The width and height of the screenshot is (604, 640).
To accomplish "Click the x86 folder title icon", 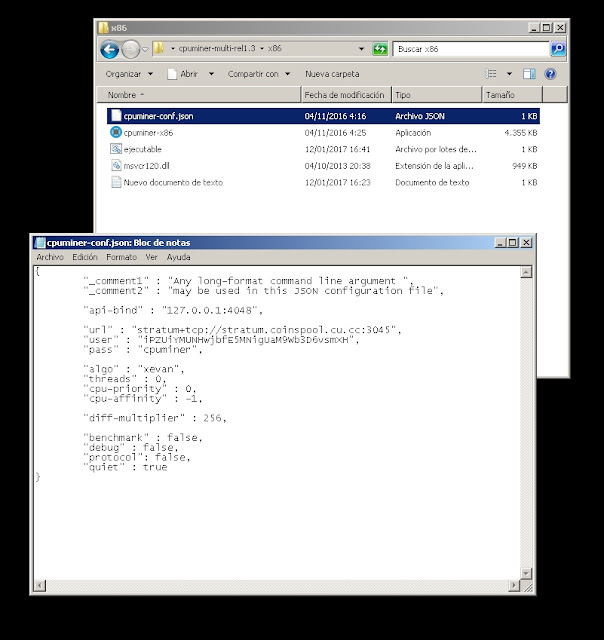I will [103, 28].
